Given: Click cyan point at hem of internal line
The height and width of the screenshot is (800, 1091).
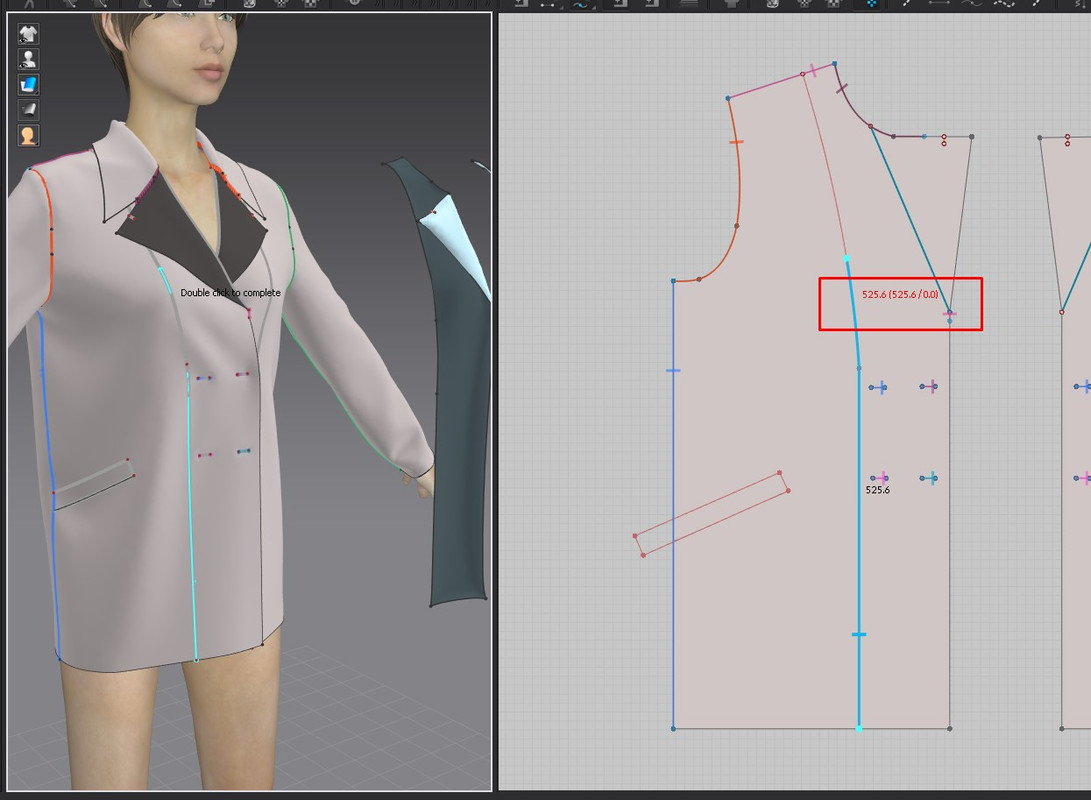Looking at the screenshot, I should coord(859,728).
